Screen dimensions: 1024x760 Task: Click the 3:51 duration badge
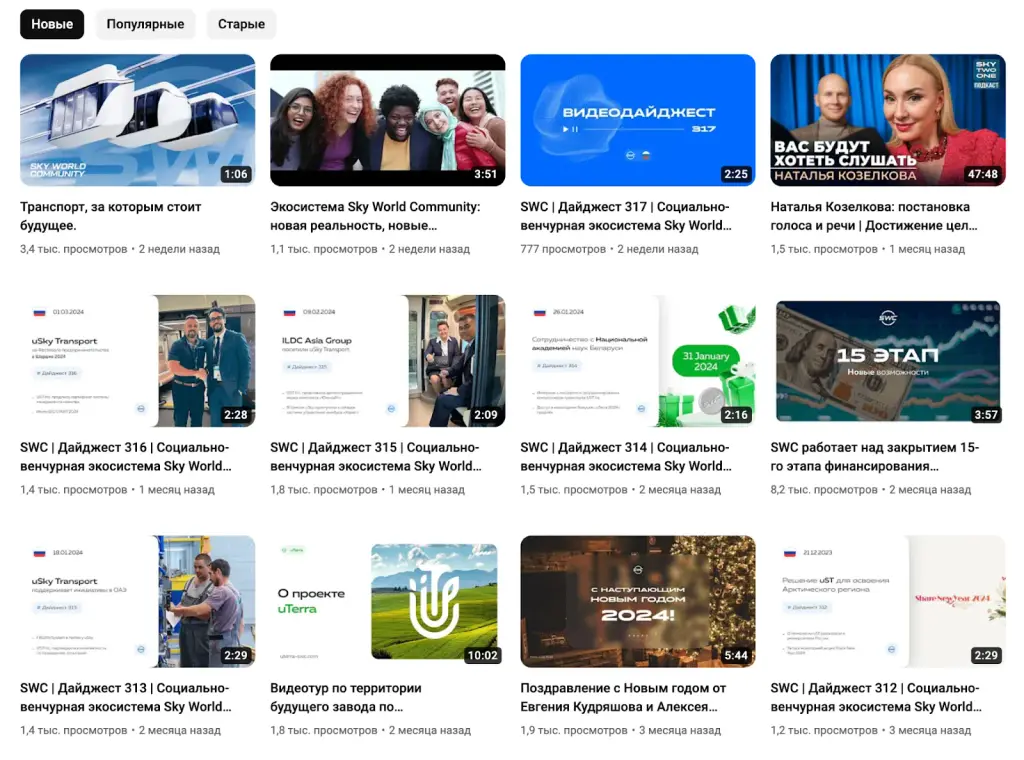(x=485, y=174)
